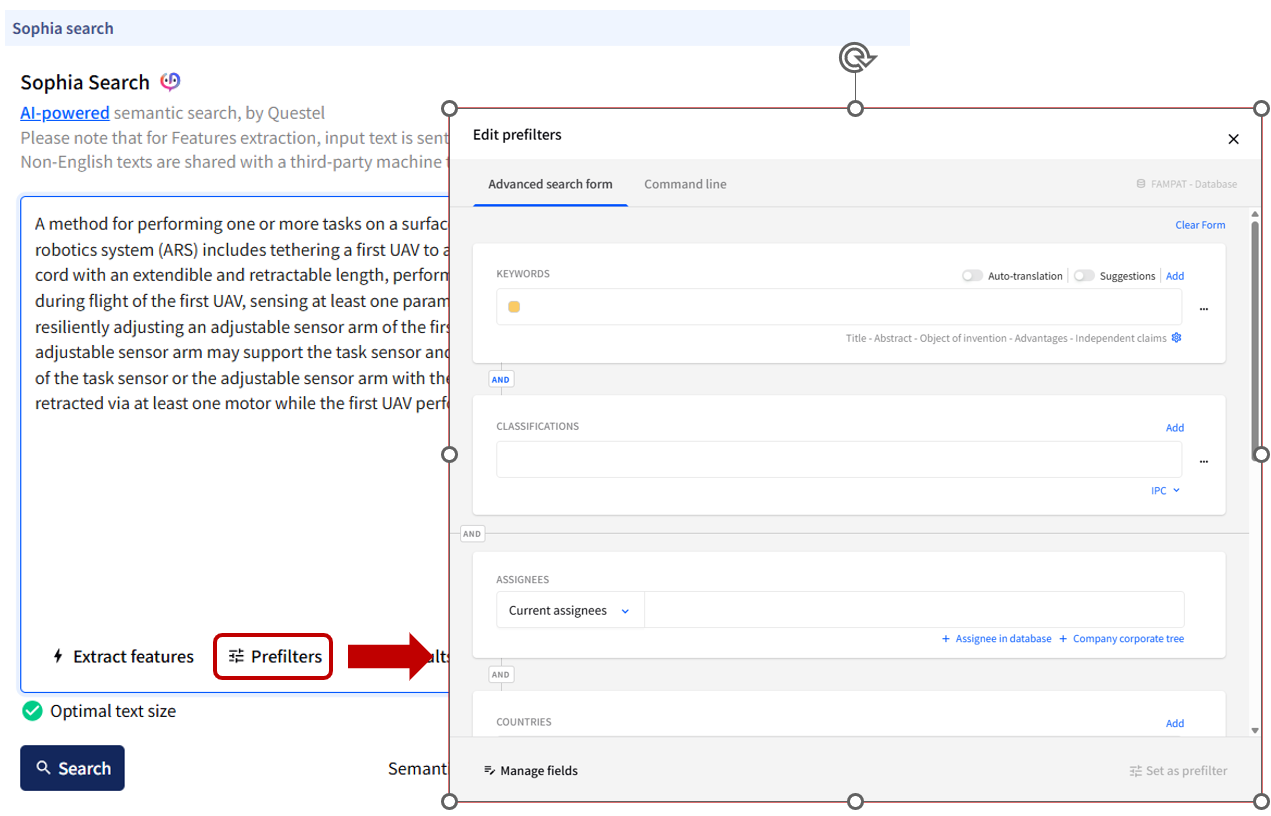This screenshot has width=1271, height=816.
Task: Click the AND operator below Keywords
Action: (x=501, y=380)
